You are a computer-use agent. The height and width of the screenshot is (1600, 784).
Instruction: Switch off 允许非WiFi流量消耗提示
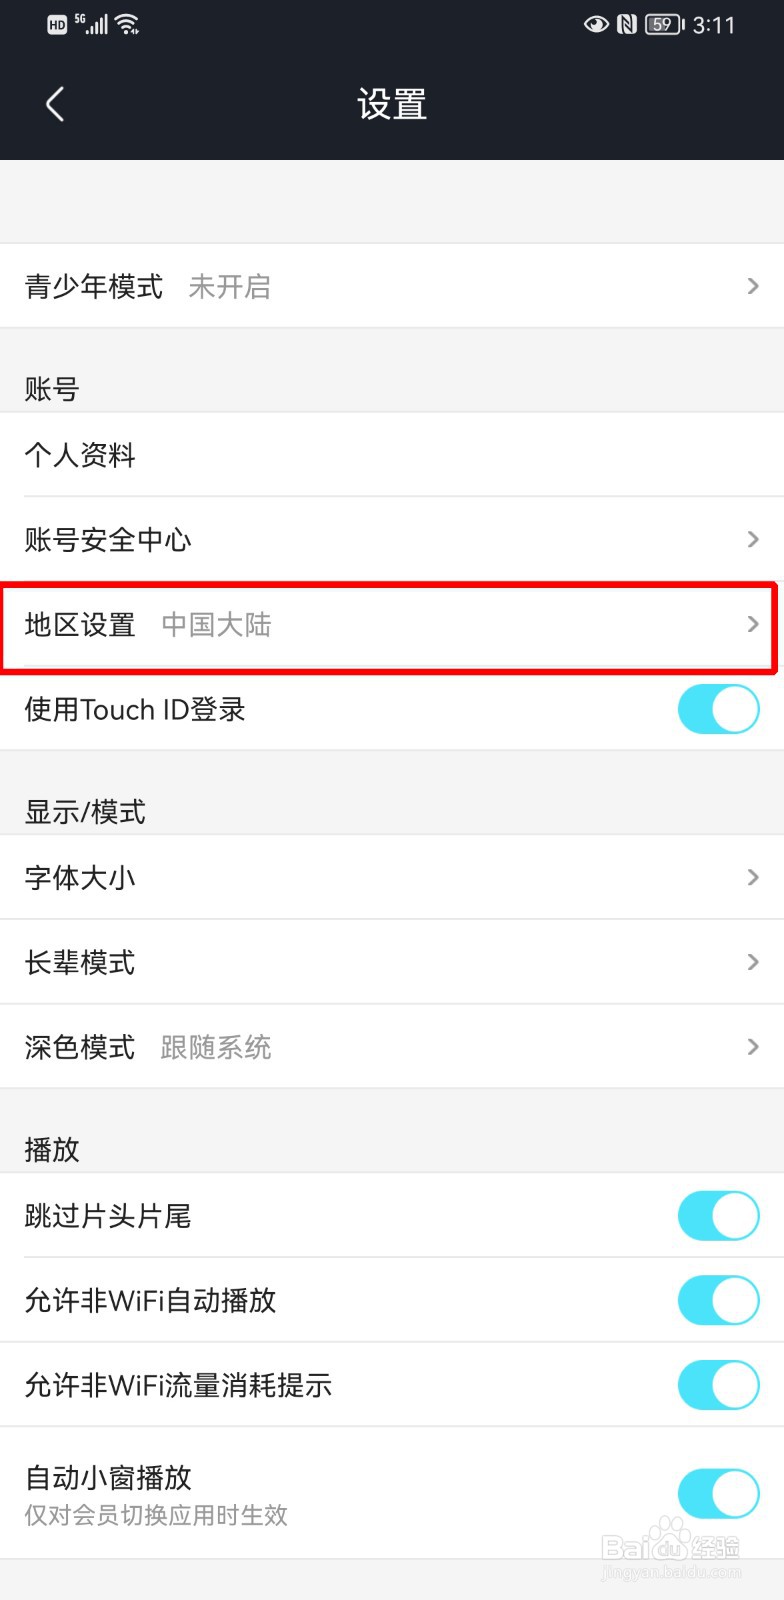coord(719,1385)
